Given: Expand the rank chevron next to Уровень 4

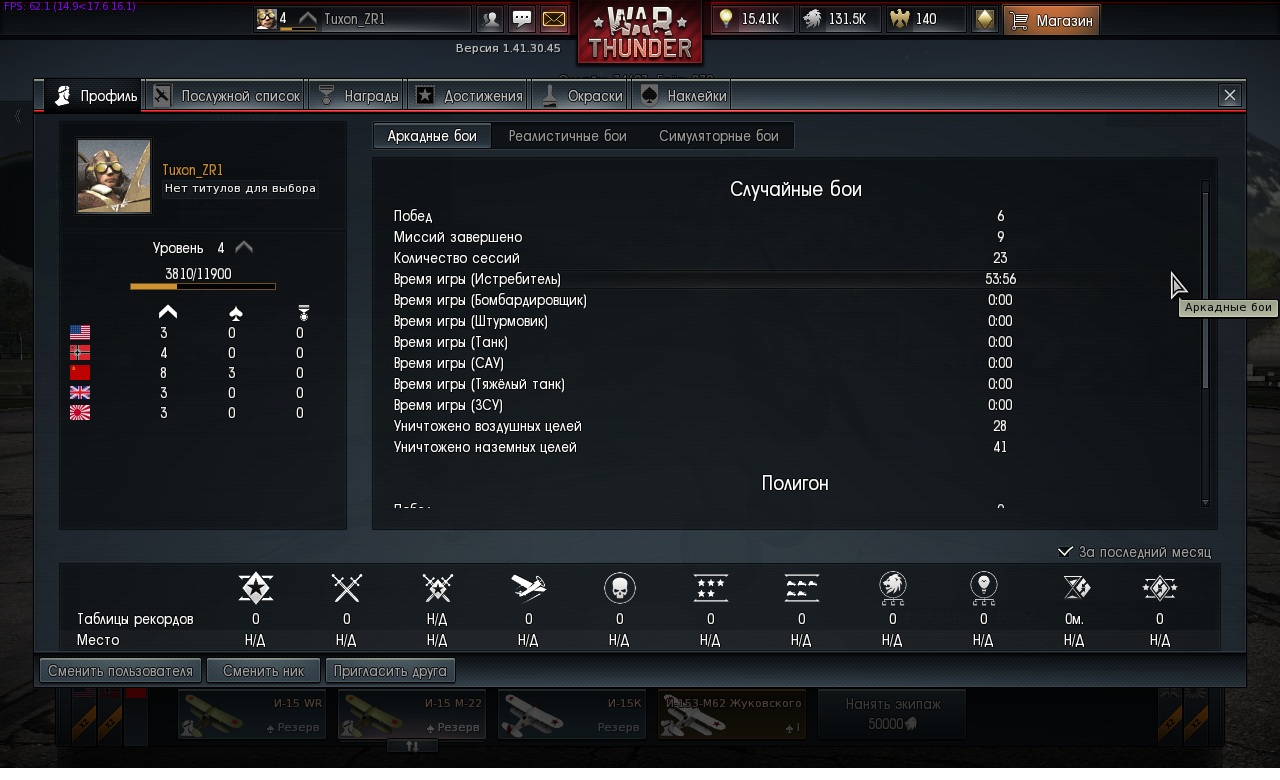Looking at the screenshot, I should [244, 247].
